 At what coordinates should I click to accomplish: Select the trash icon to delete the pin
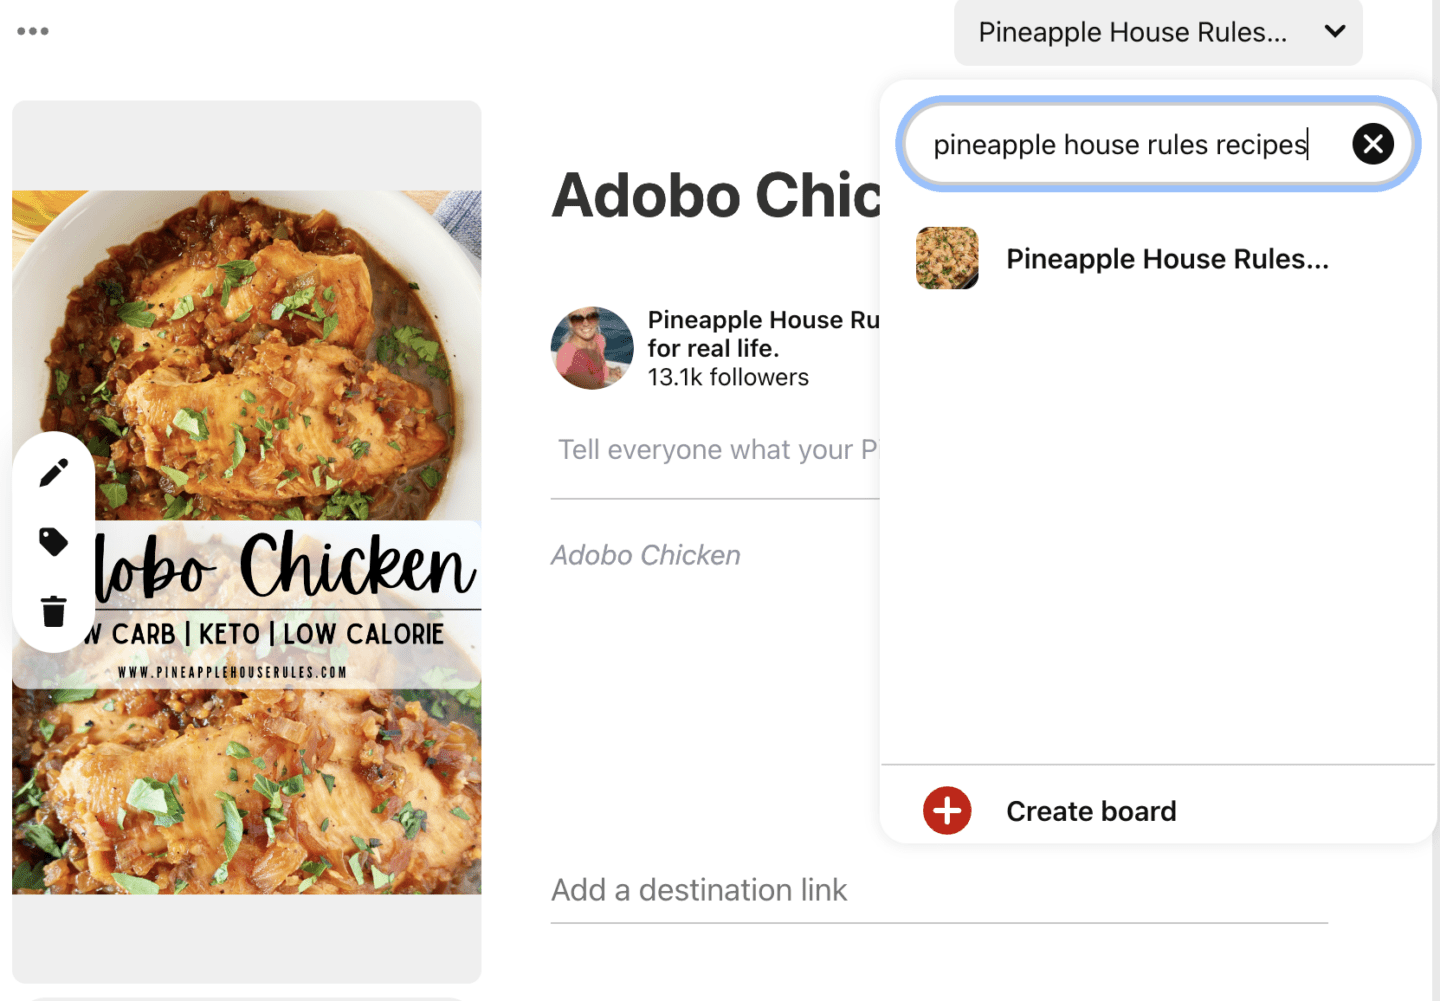pos(53,612)
